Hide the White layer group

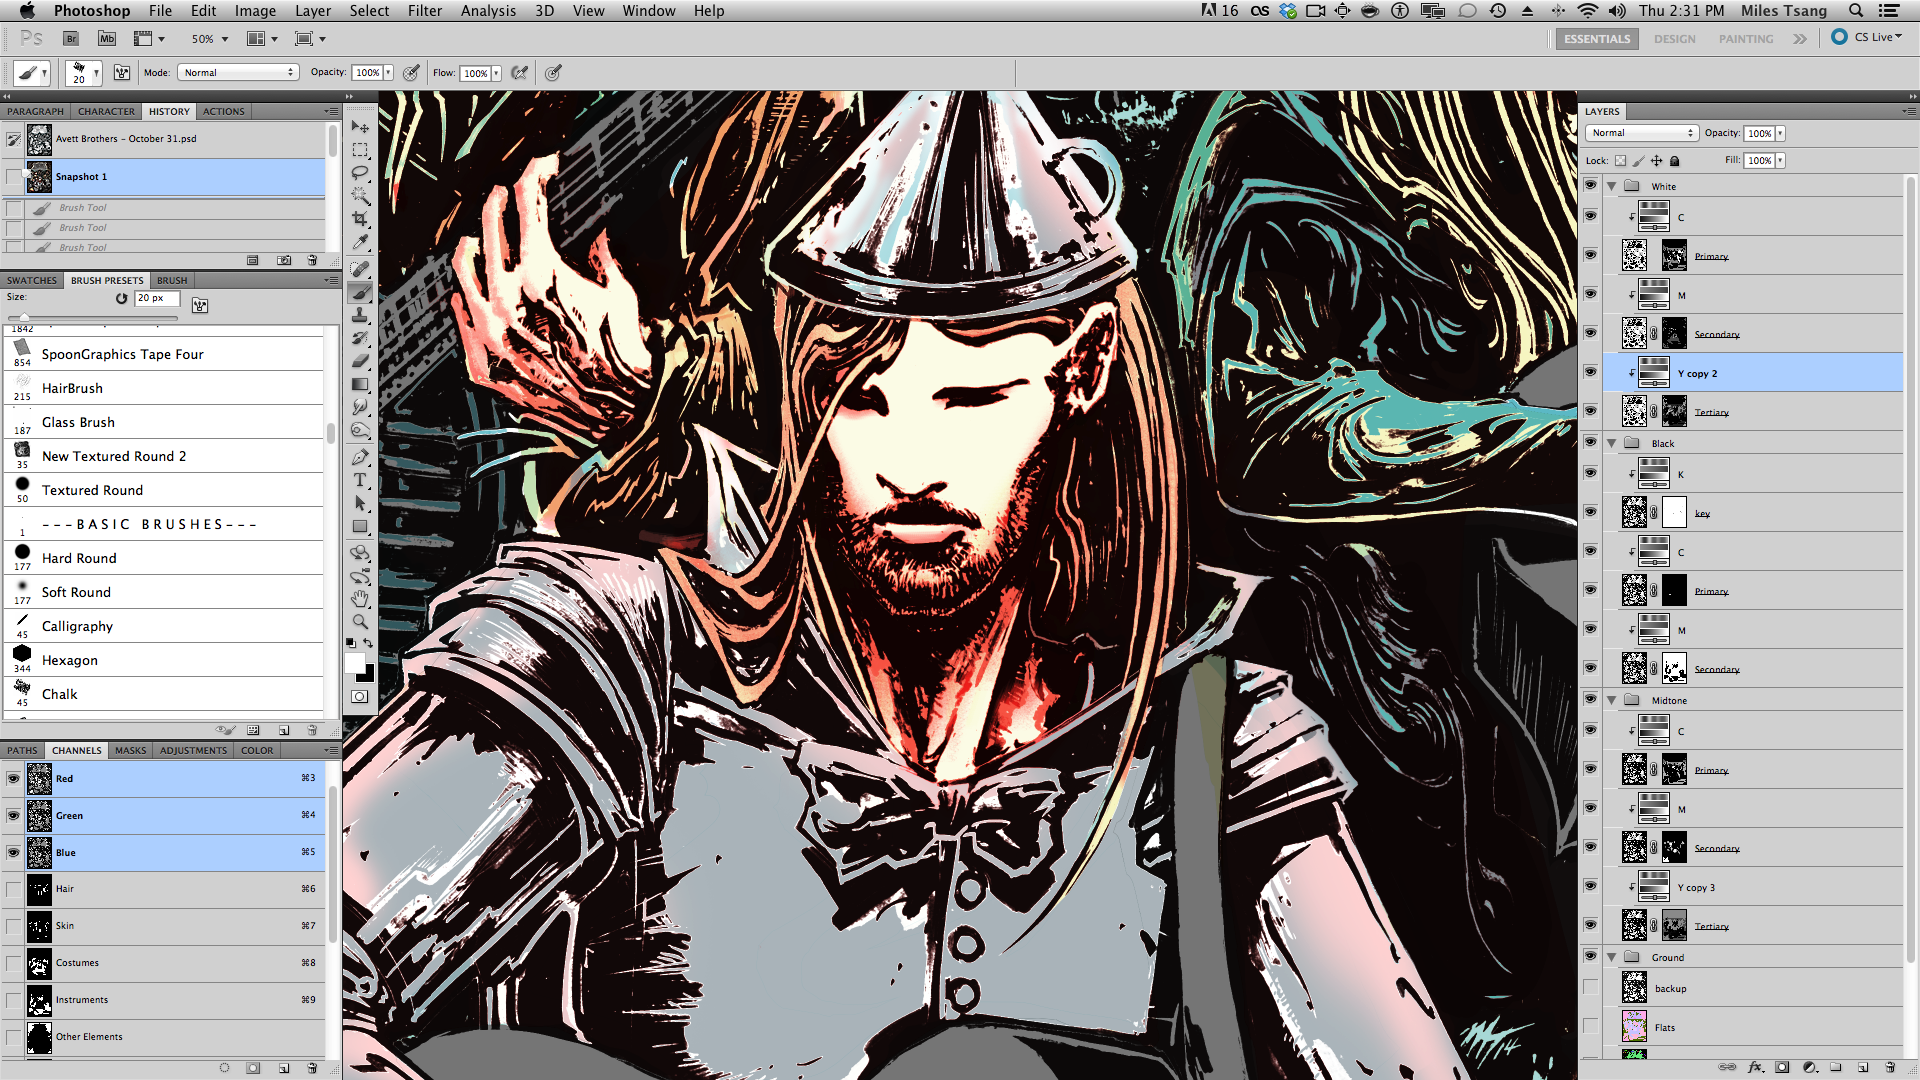pyautogui.click(x=1590, y=186)
